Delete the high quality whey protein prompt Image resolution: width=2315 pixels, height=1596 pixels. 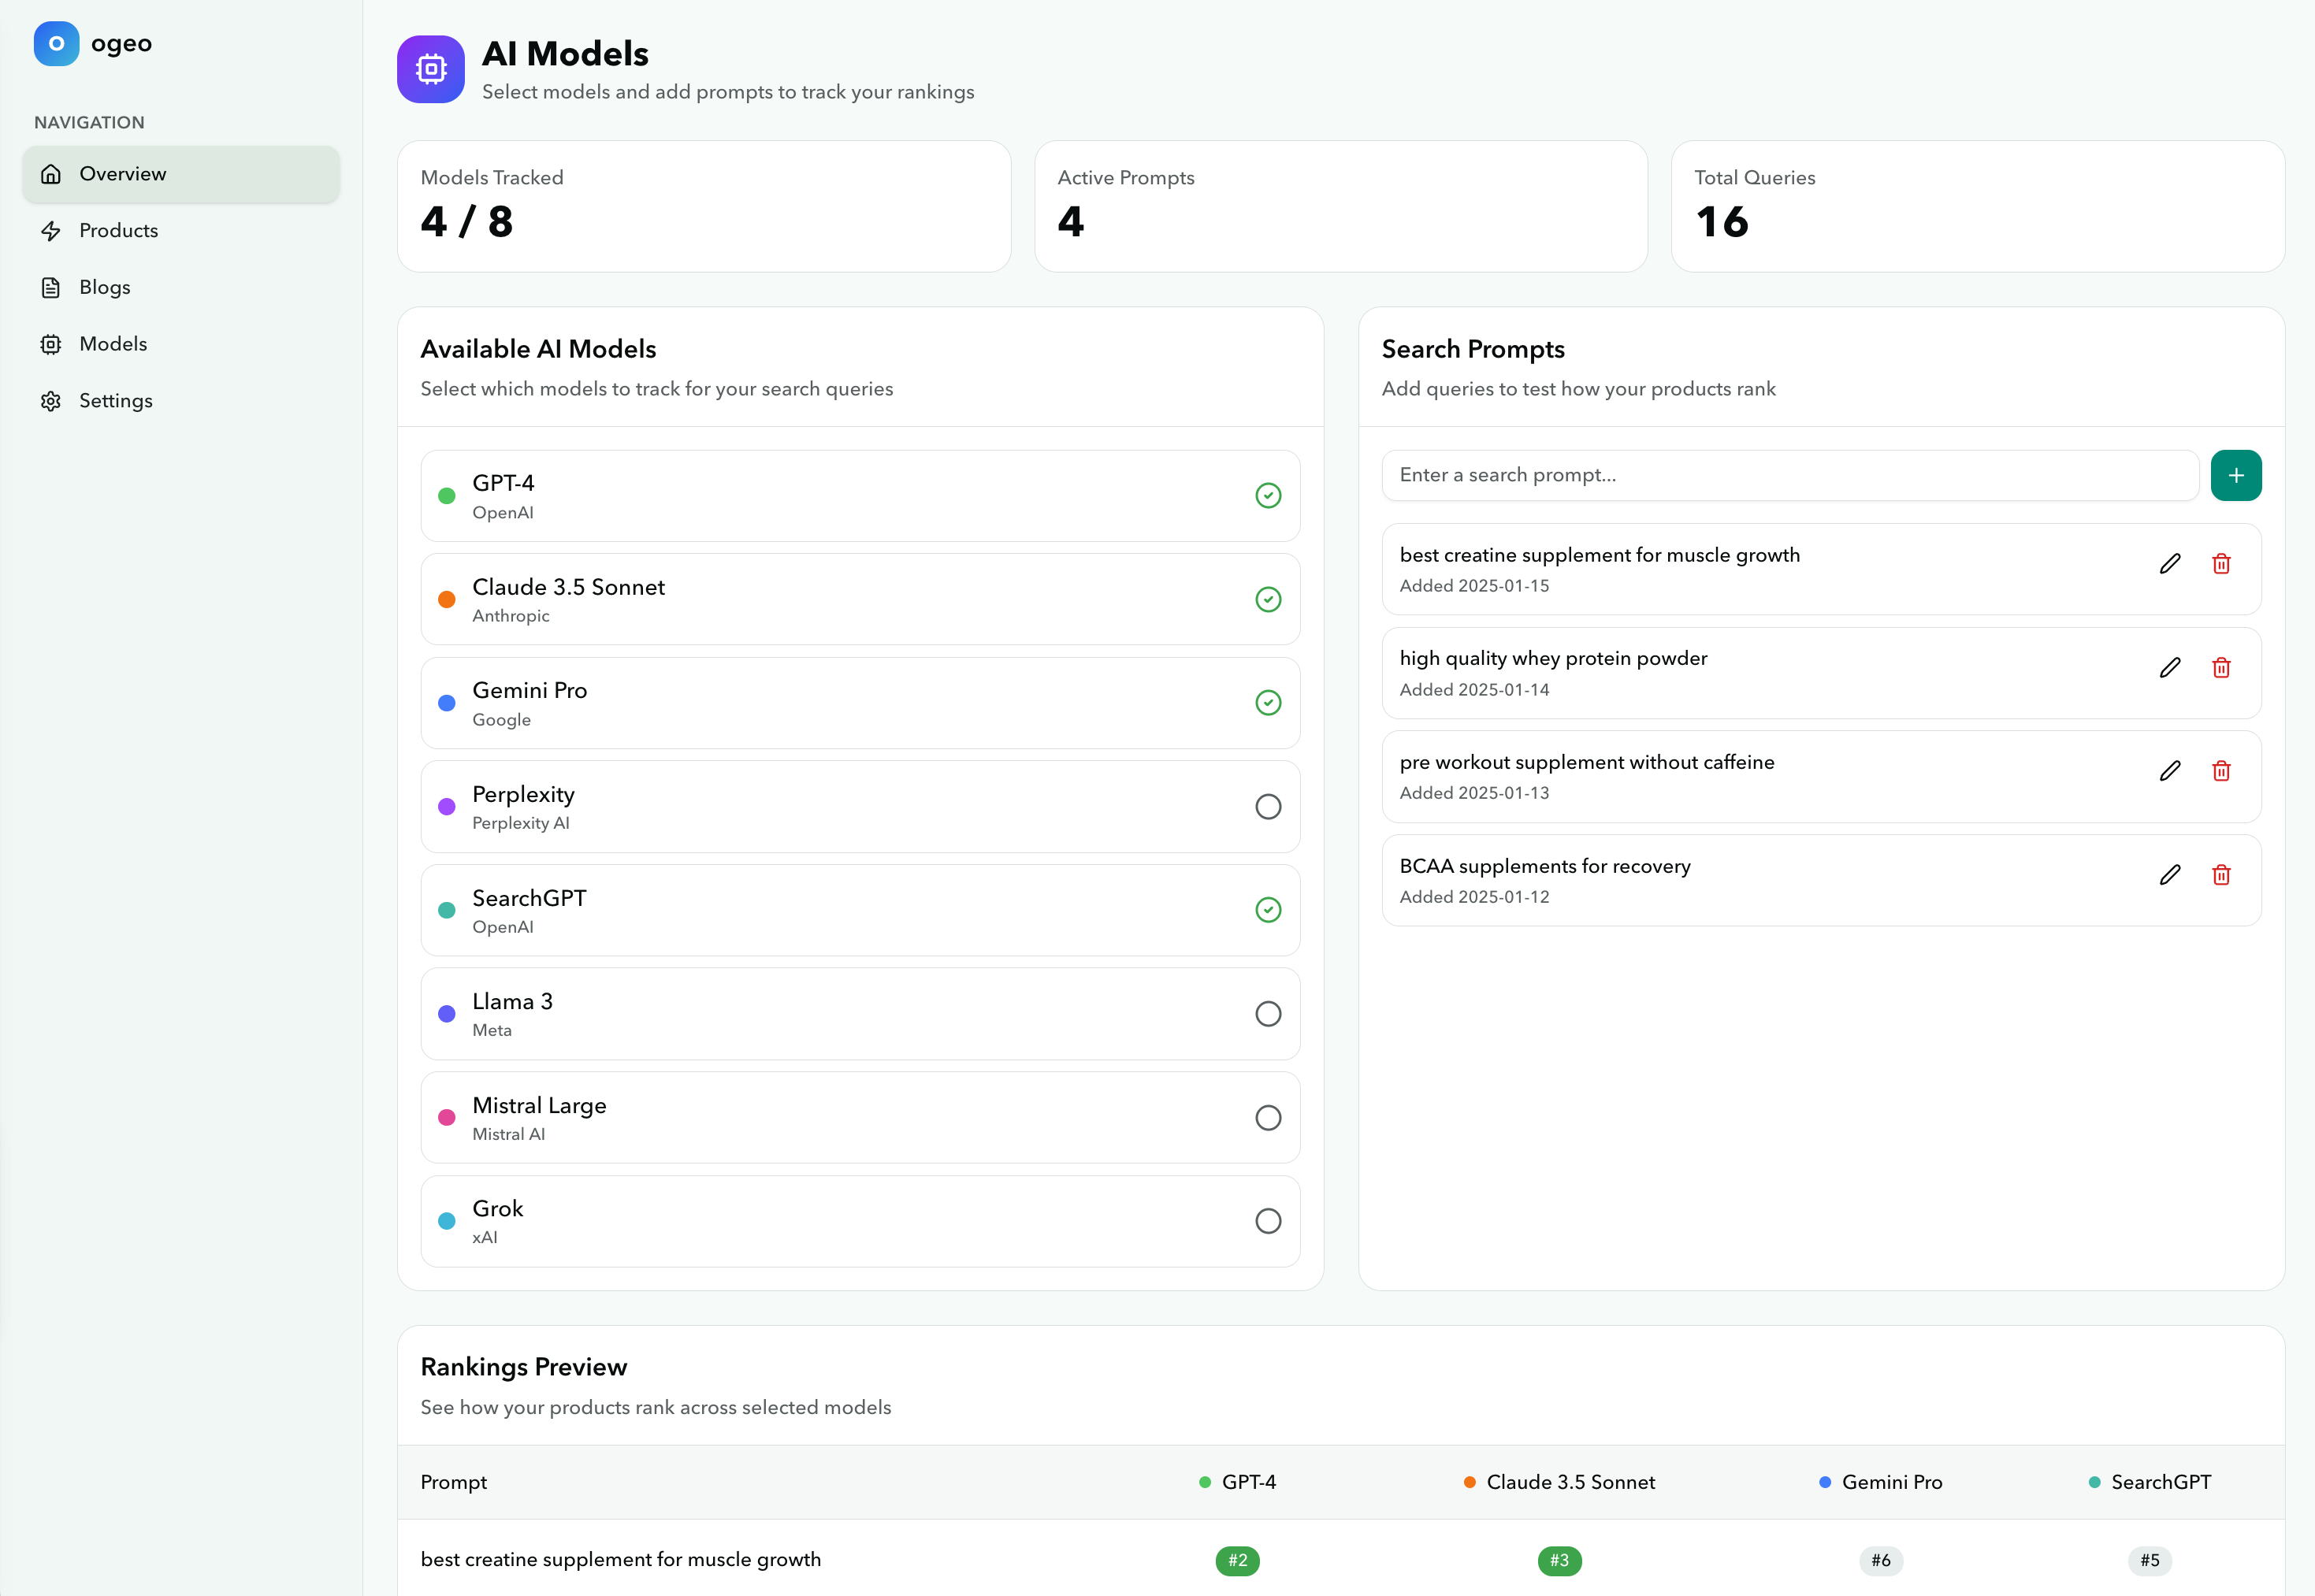(x=2222, y=668)
